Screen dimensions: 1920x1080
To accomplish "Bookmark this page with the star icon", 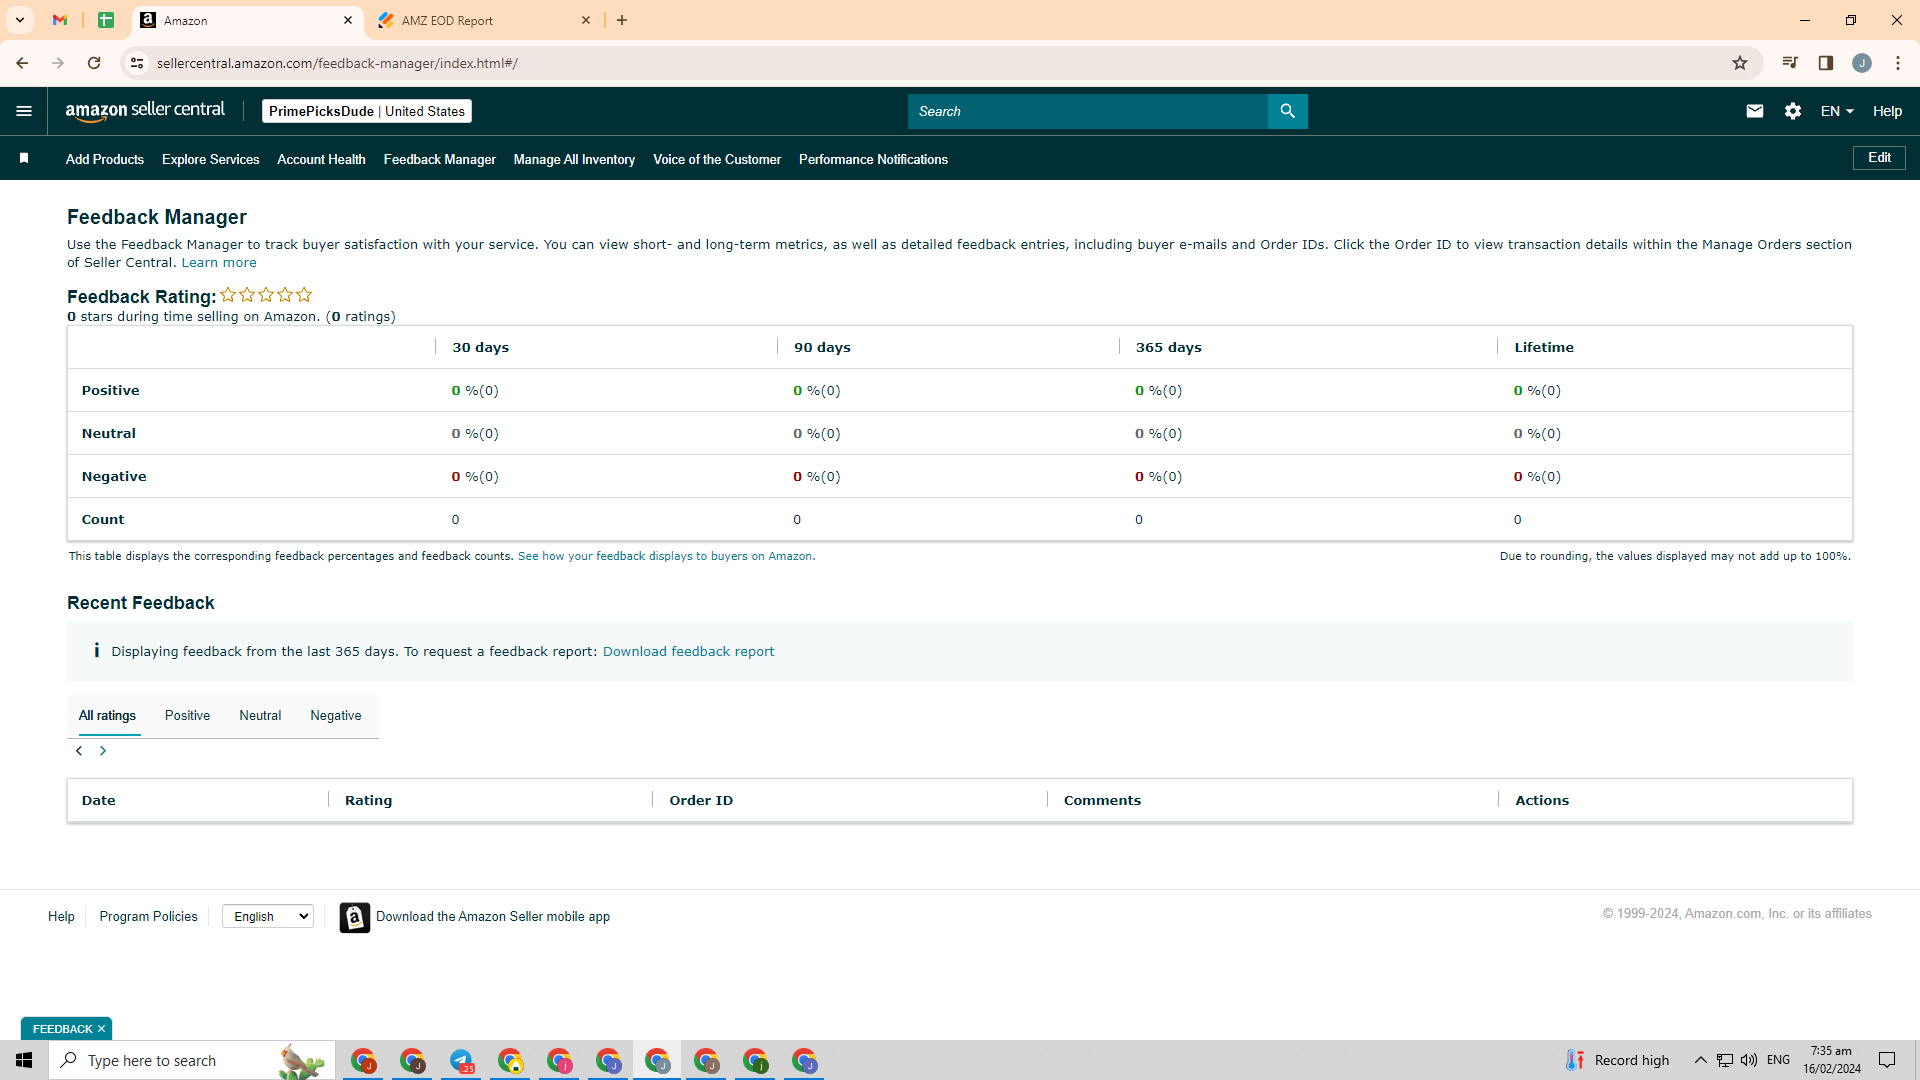I will click(x=1740, y=63).
